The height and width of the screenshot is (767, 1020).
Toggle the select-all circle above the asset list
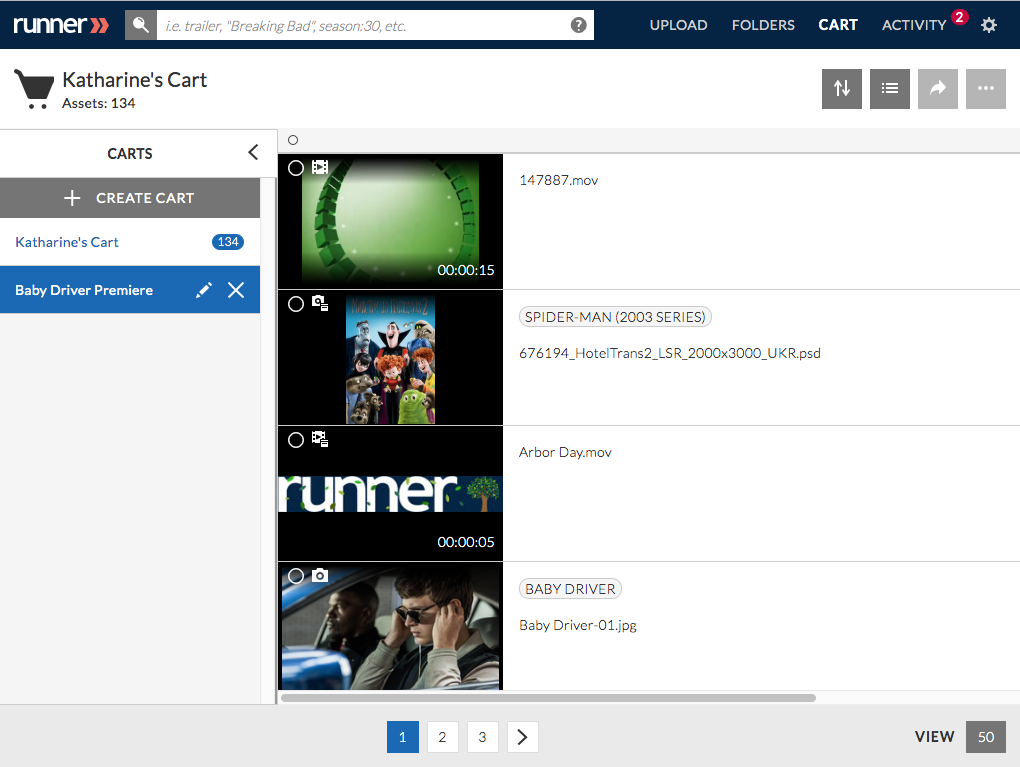click(x=293, y=140)
